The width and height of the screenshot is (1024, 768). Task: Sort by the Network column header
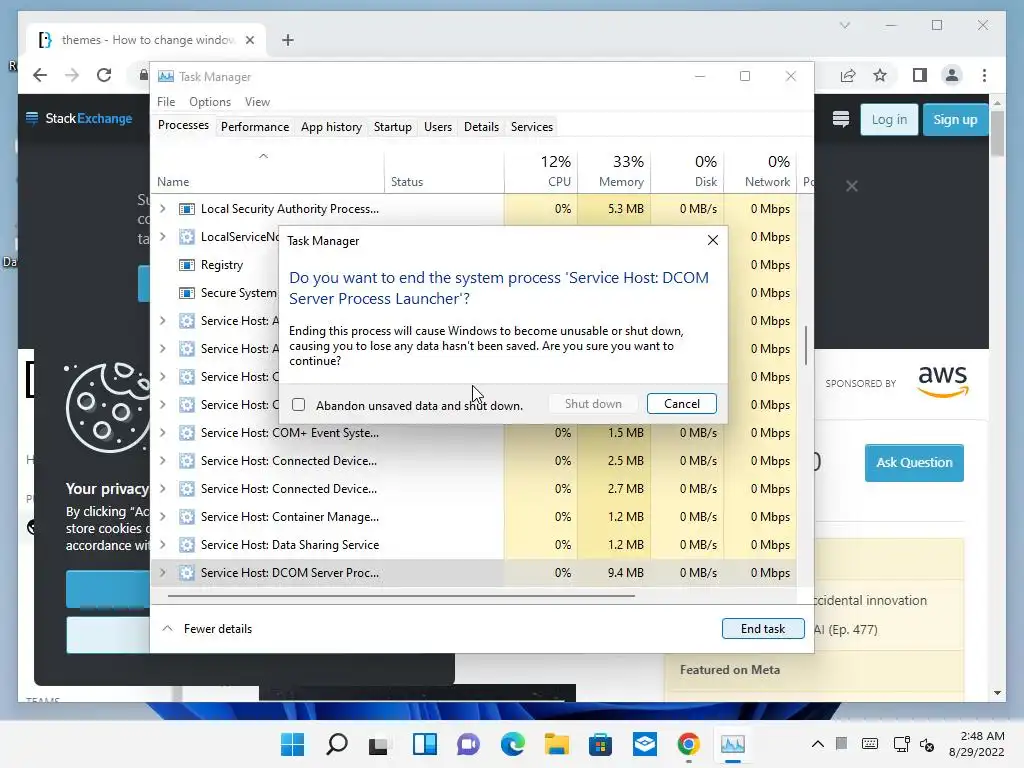click(760, 171)
